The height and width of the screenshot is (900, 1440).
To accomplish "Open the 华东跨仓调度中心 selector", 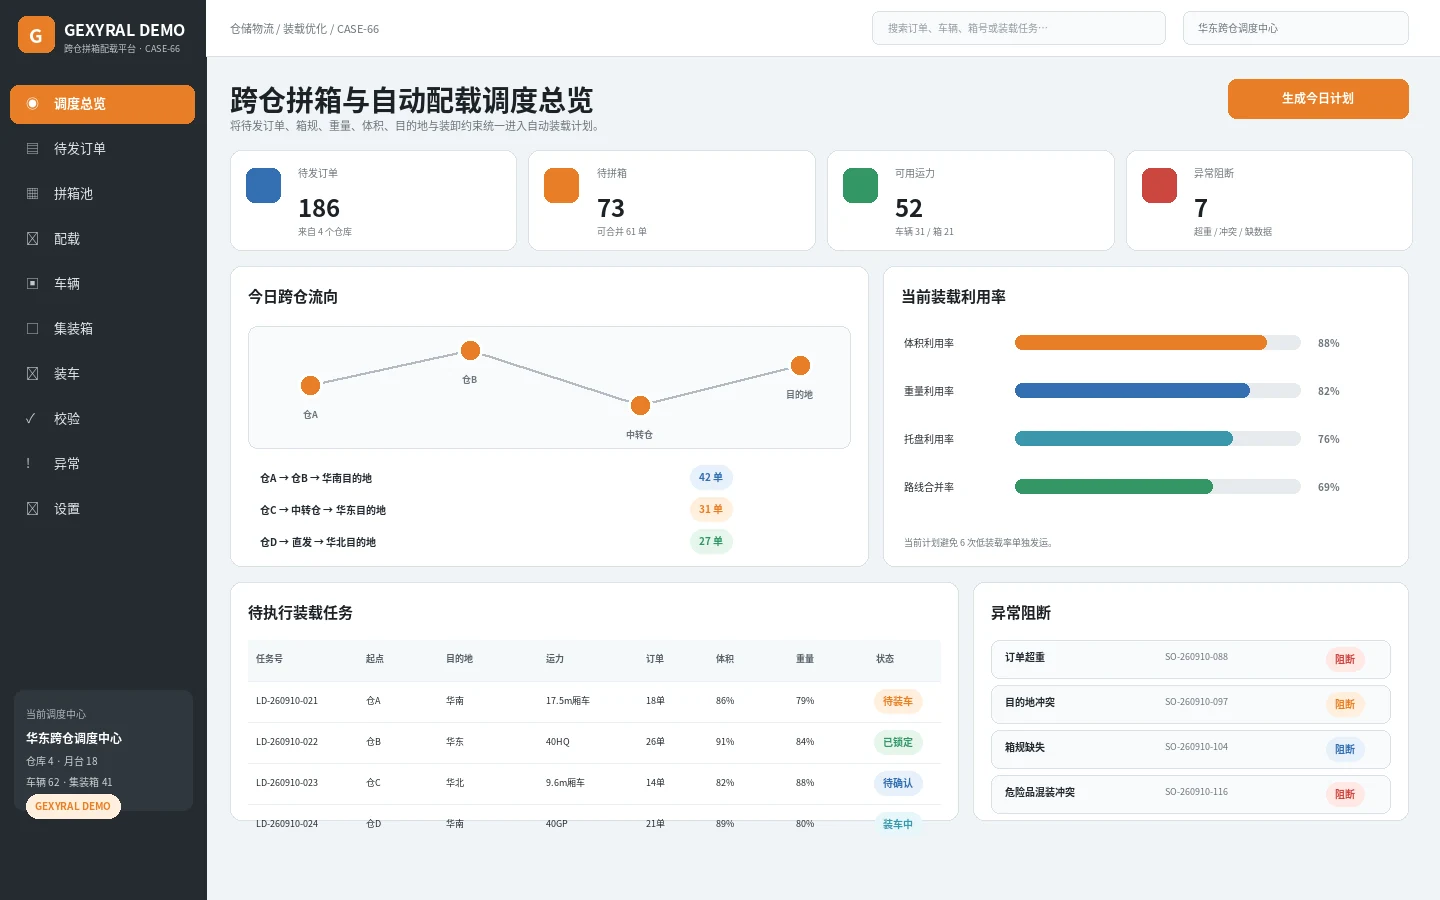I will pyautogui.click(x=1296, y=28).
